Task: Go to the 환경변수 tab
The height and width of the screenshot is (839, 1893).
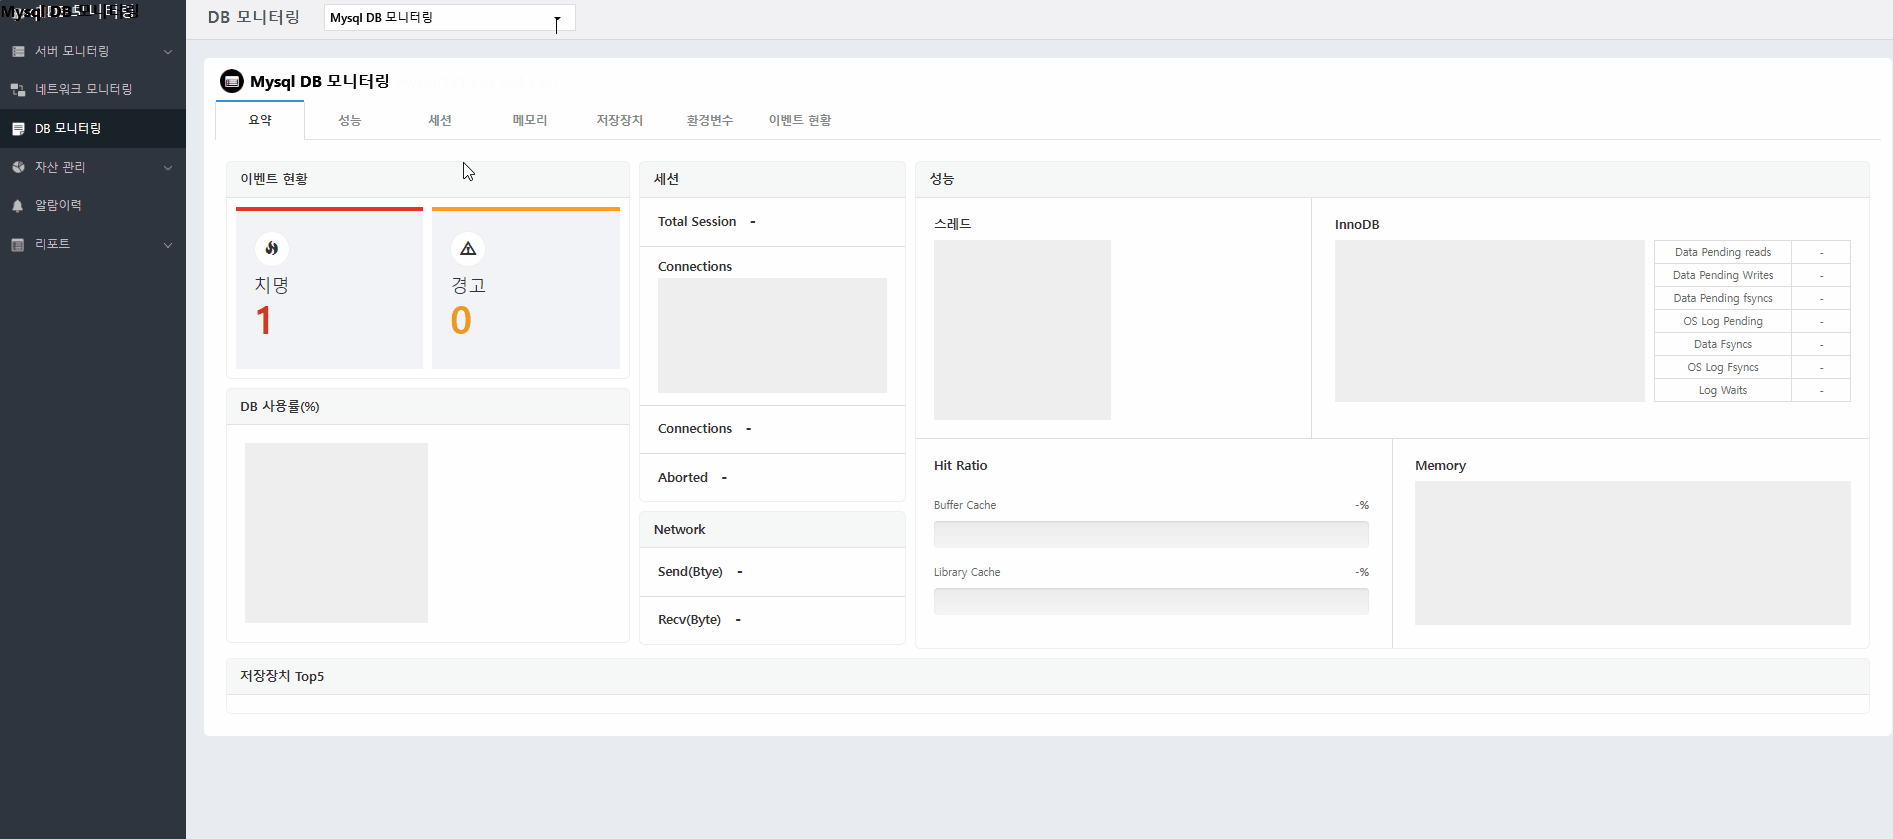Action: (710, 120)
